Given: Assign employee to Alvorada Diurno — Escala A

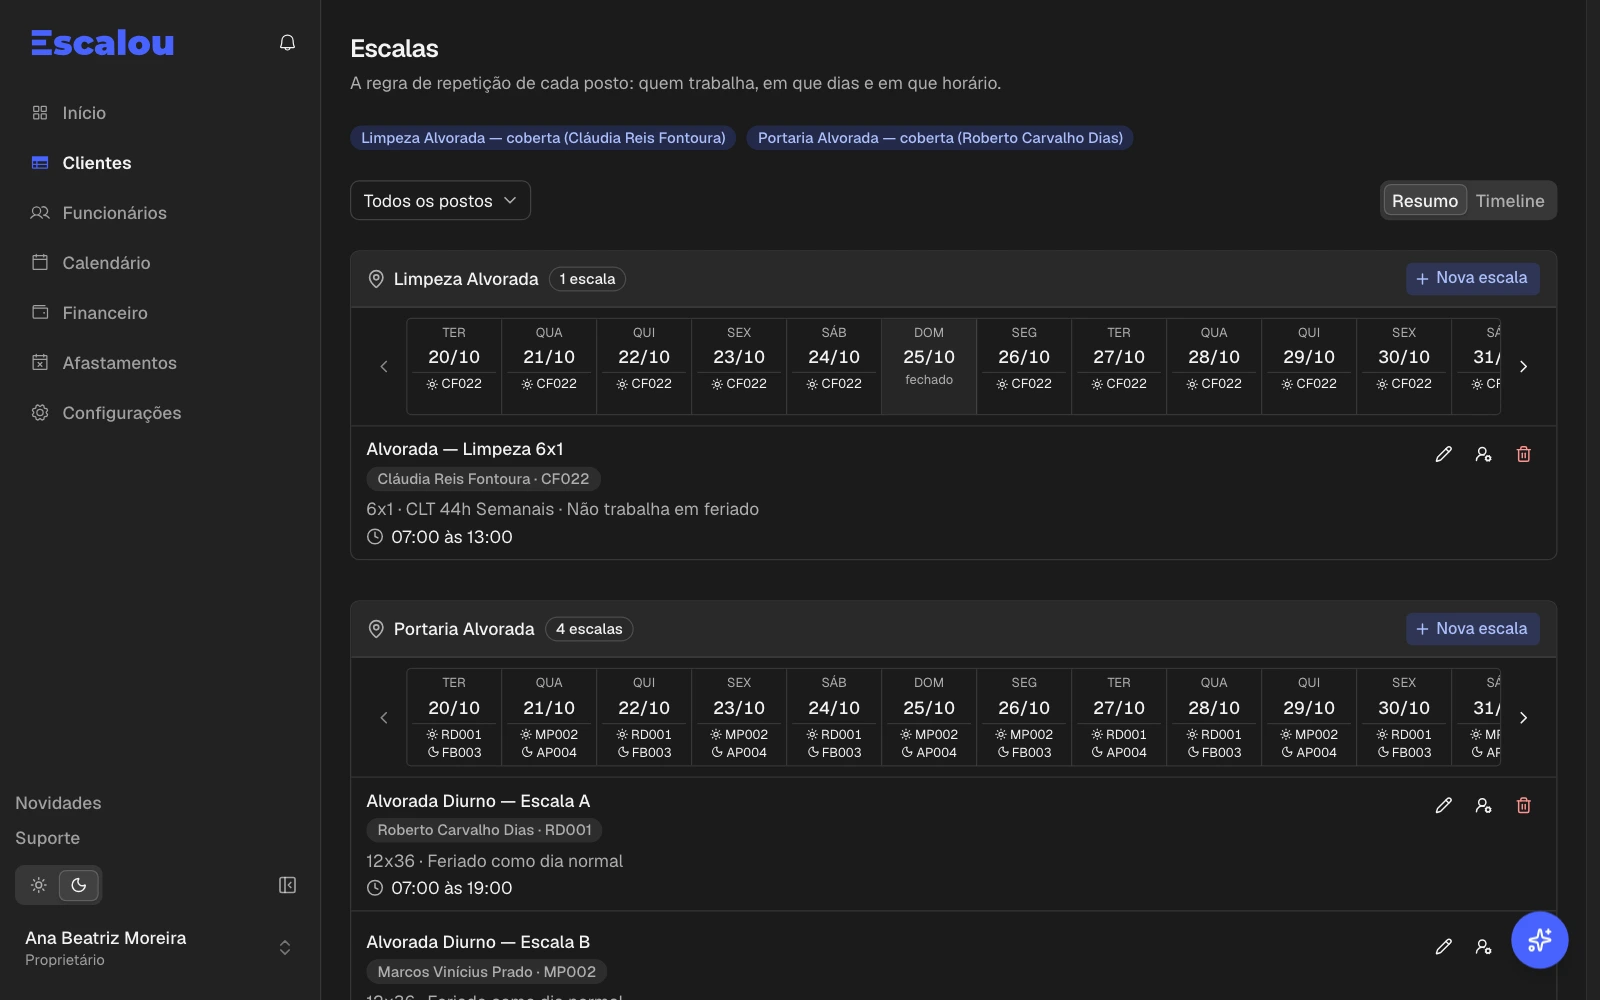Looking at the screenshot, I should click(x=1483, y=805).
